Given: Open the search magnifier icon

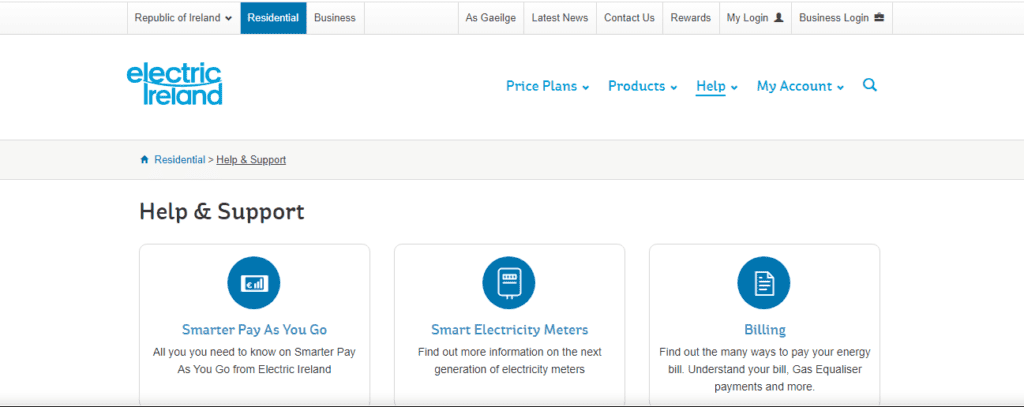Looking at the screenshot, I should (869, 85).
